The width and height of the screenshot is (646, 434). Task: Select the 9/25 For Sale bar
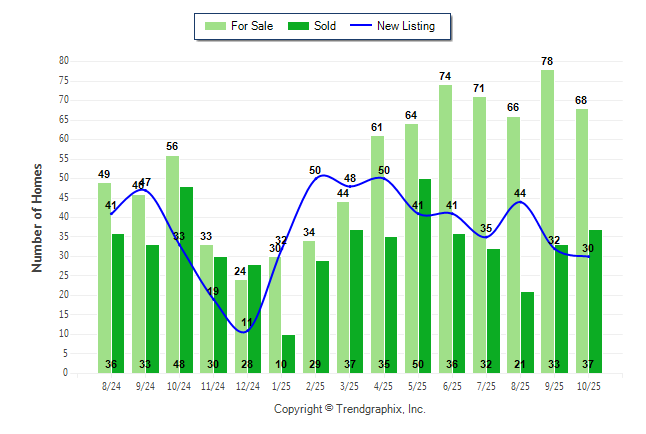click(x=547, y=220)
